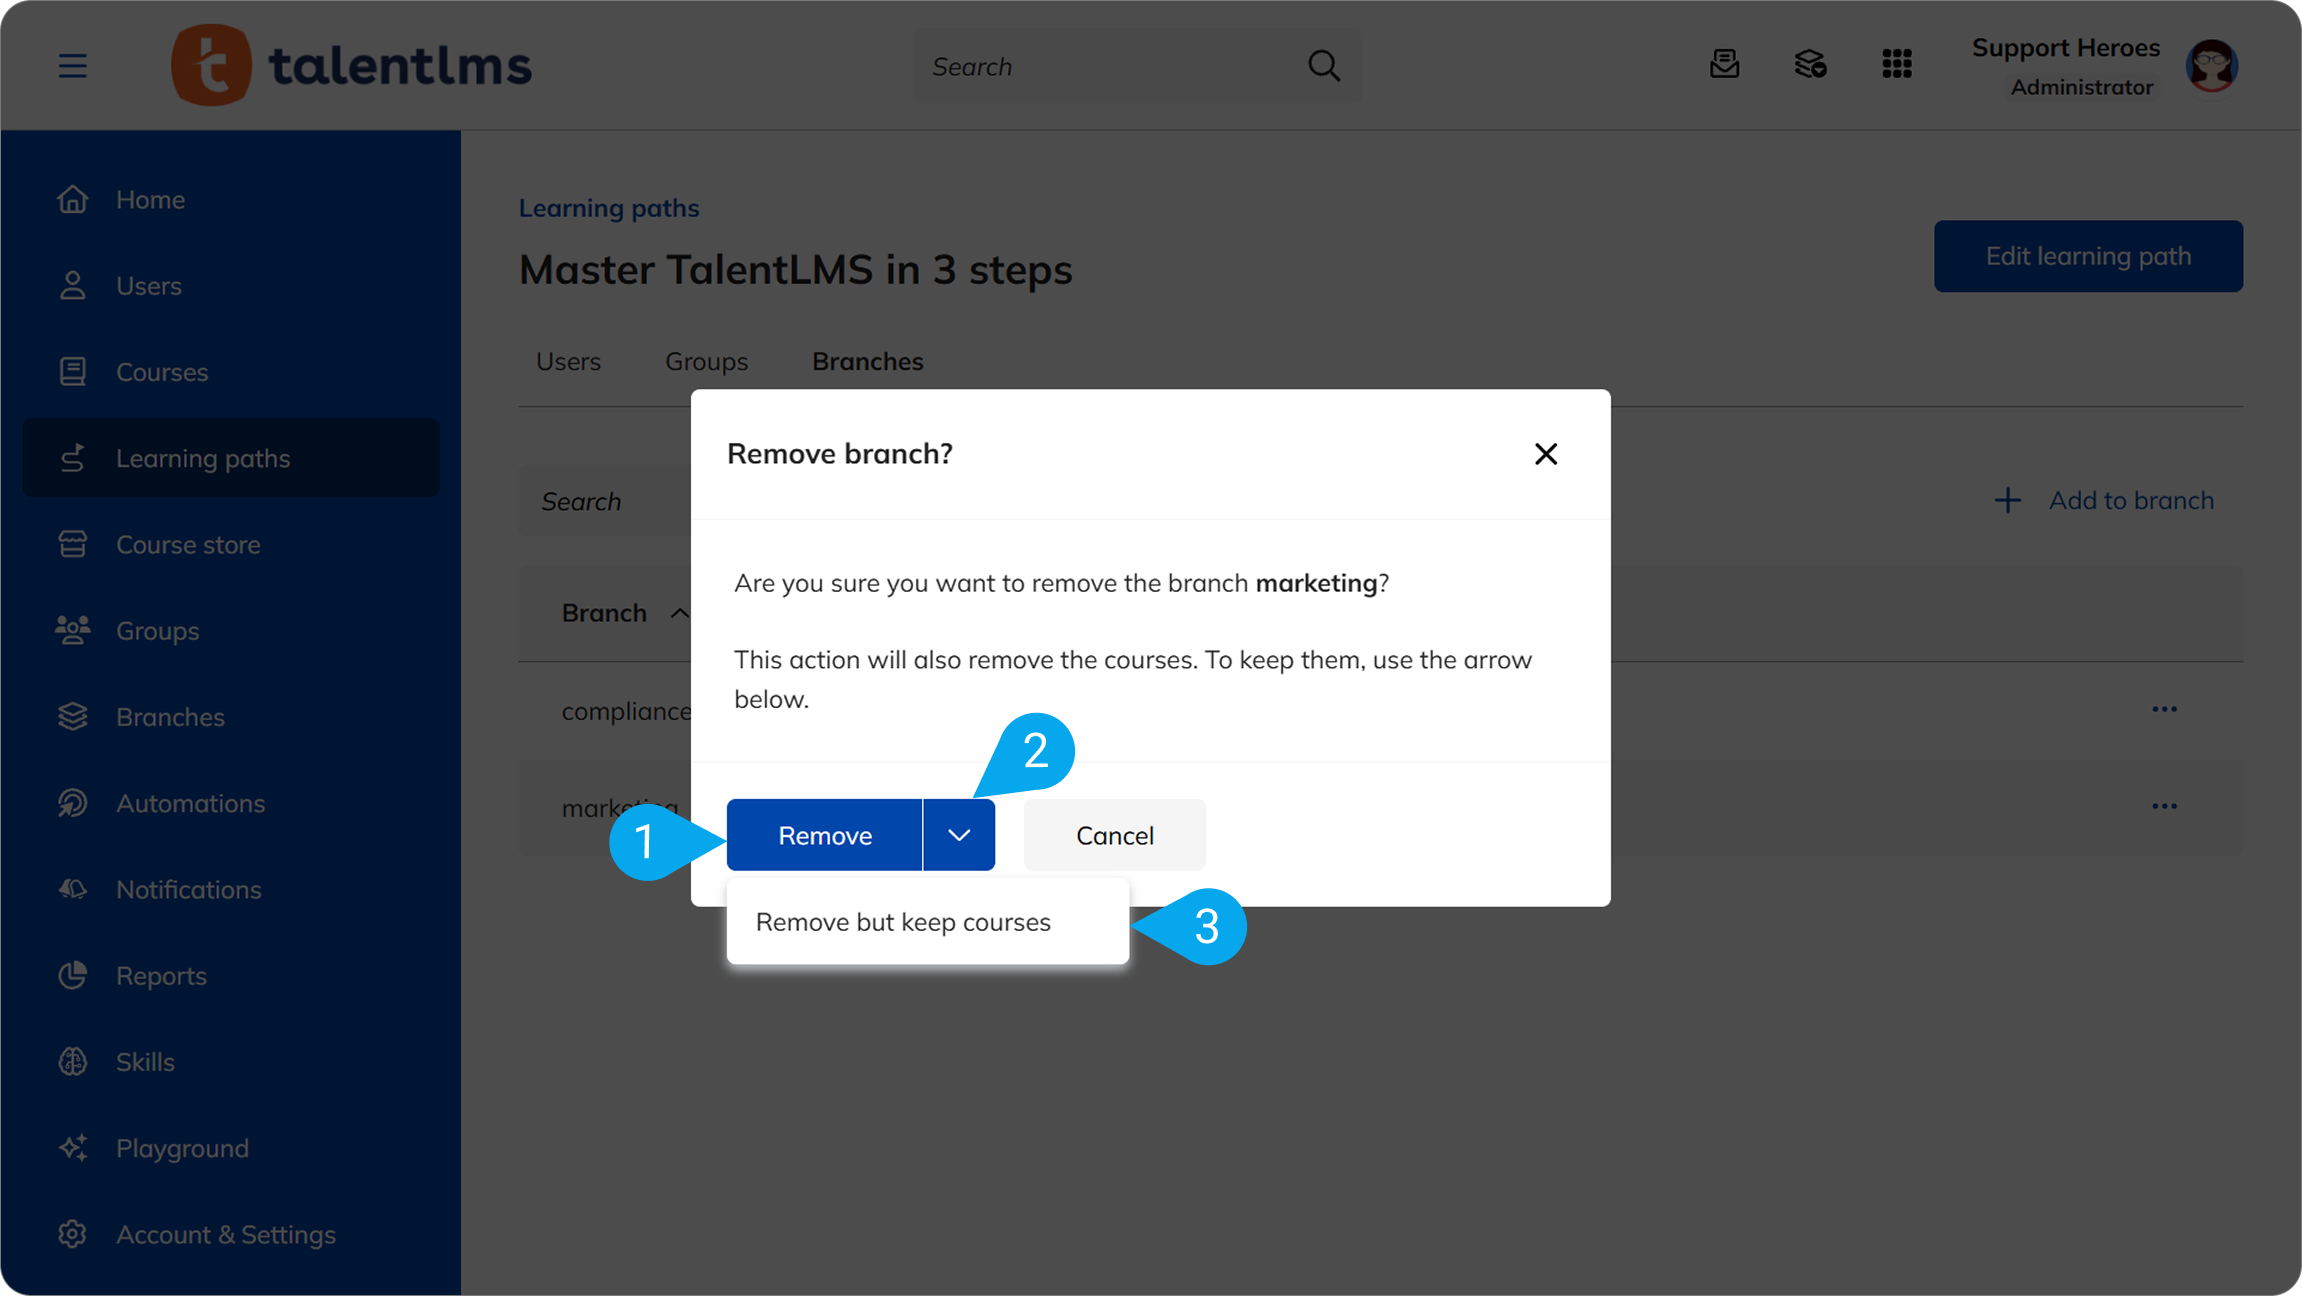Image resolution: width=2302 pixels, height=1296 pixels.
Task: Click the search magnifier icon in header
Action: (x=1324, y=66)
